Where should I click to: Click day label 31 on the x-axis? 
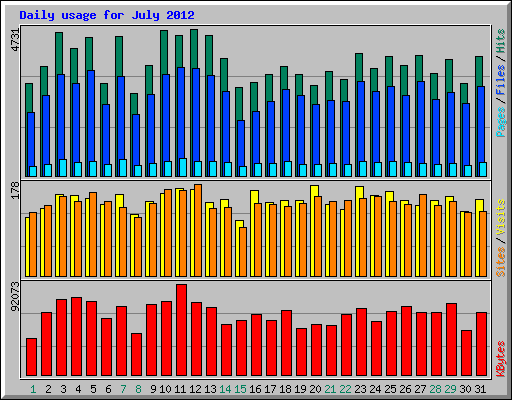pyautogui.click(x=480, y=389)
